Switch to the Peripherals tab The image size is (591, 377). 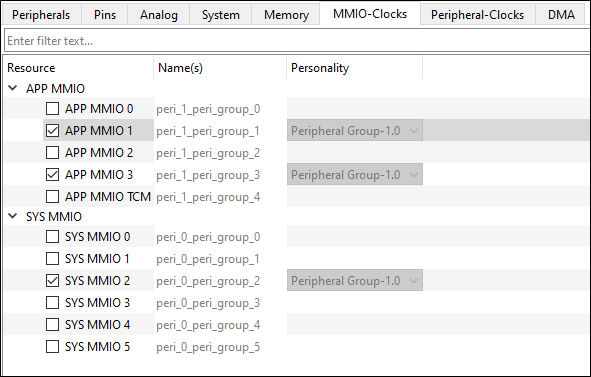[41, 15]
